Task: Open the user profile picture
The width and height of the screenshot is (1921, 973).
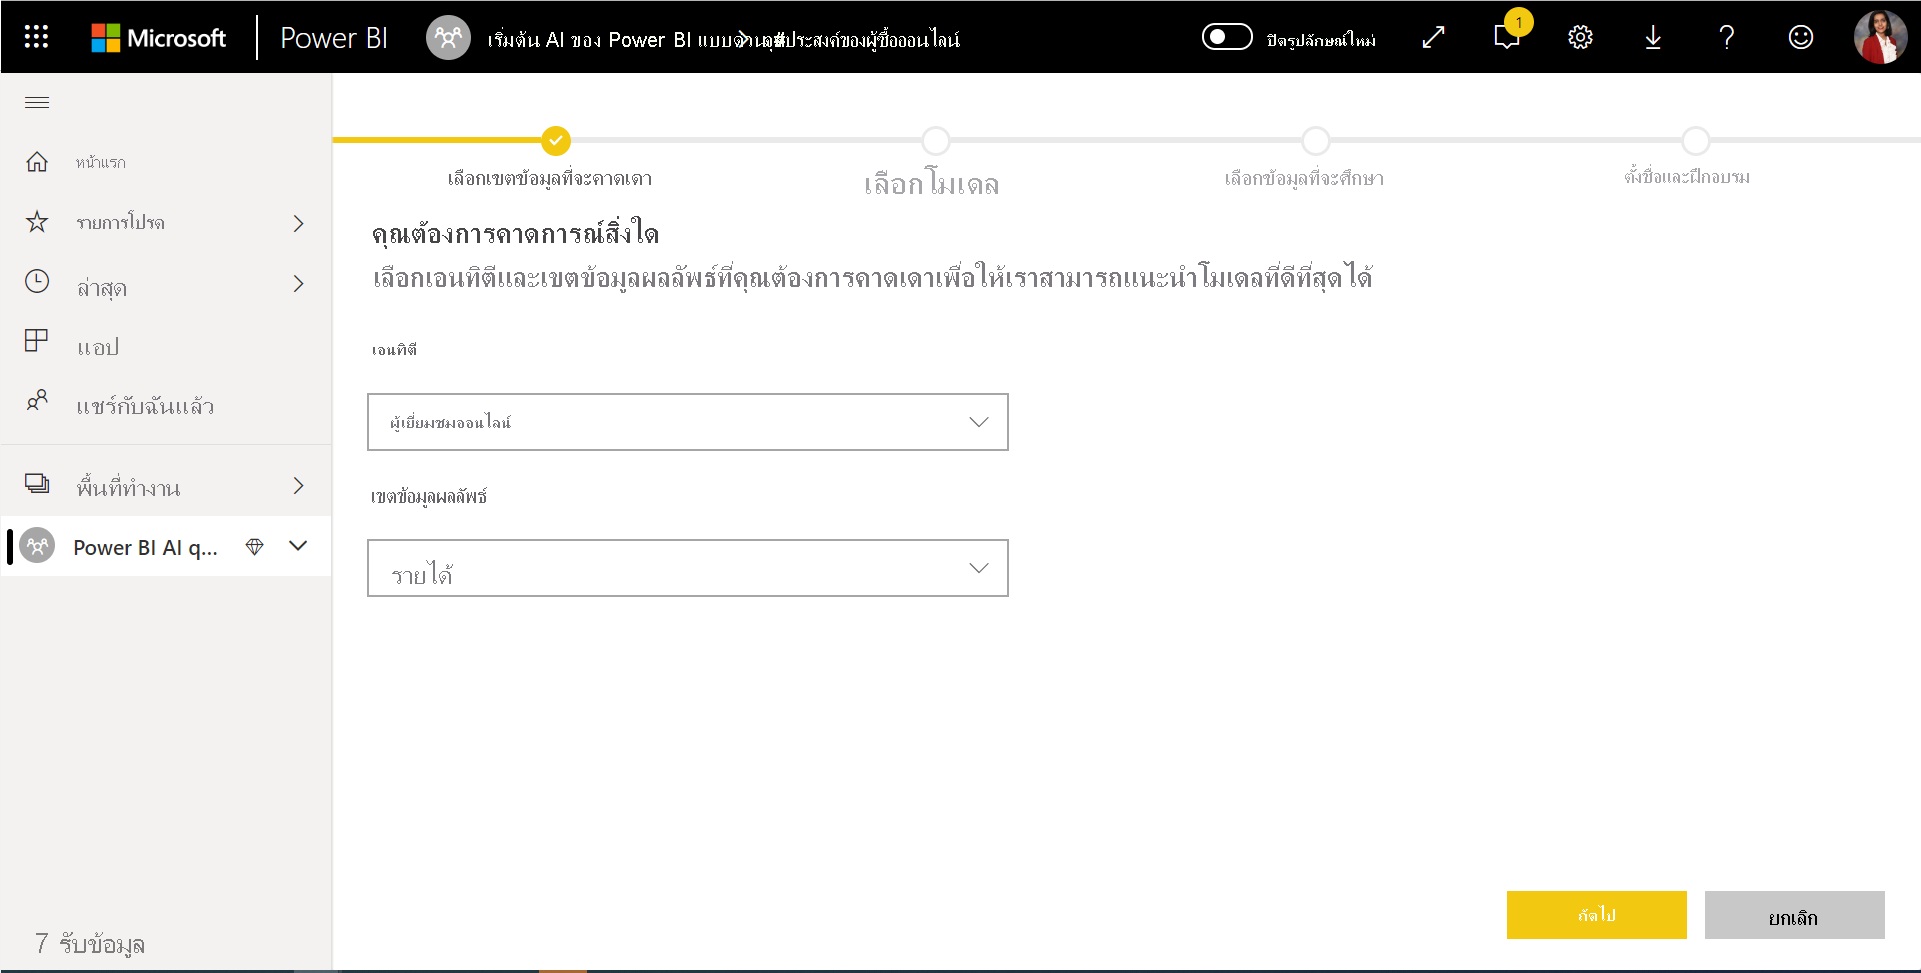Action: tap(1880, 37)
